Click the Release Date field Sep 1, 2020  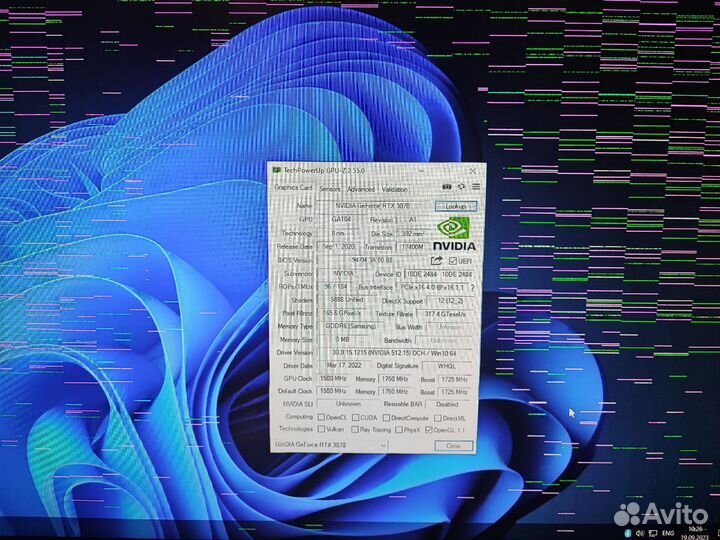(339, 247)
